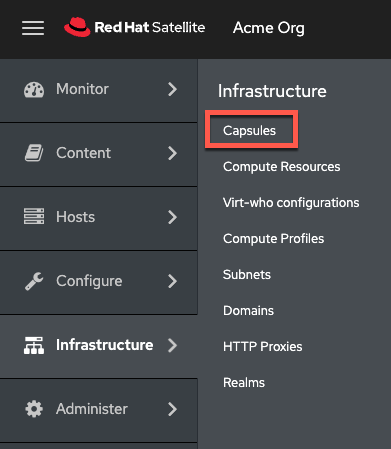391x449 pixels.
Task: Select Monitor in the sidebar
Action: tap(99, 89)
